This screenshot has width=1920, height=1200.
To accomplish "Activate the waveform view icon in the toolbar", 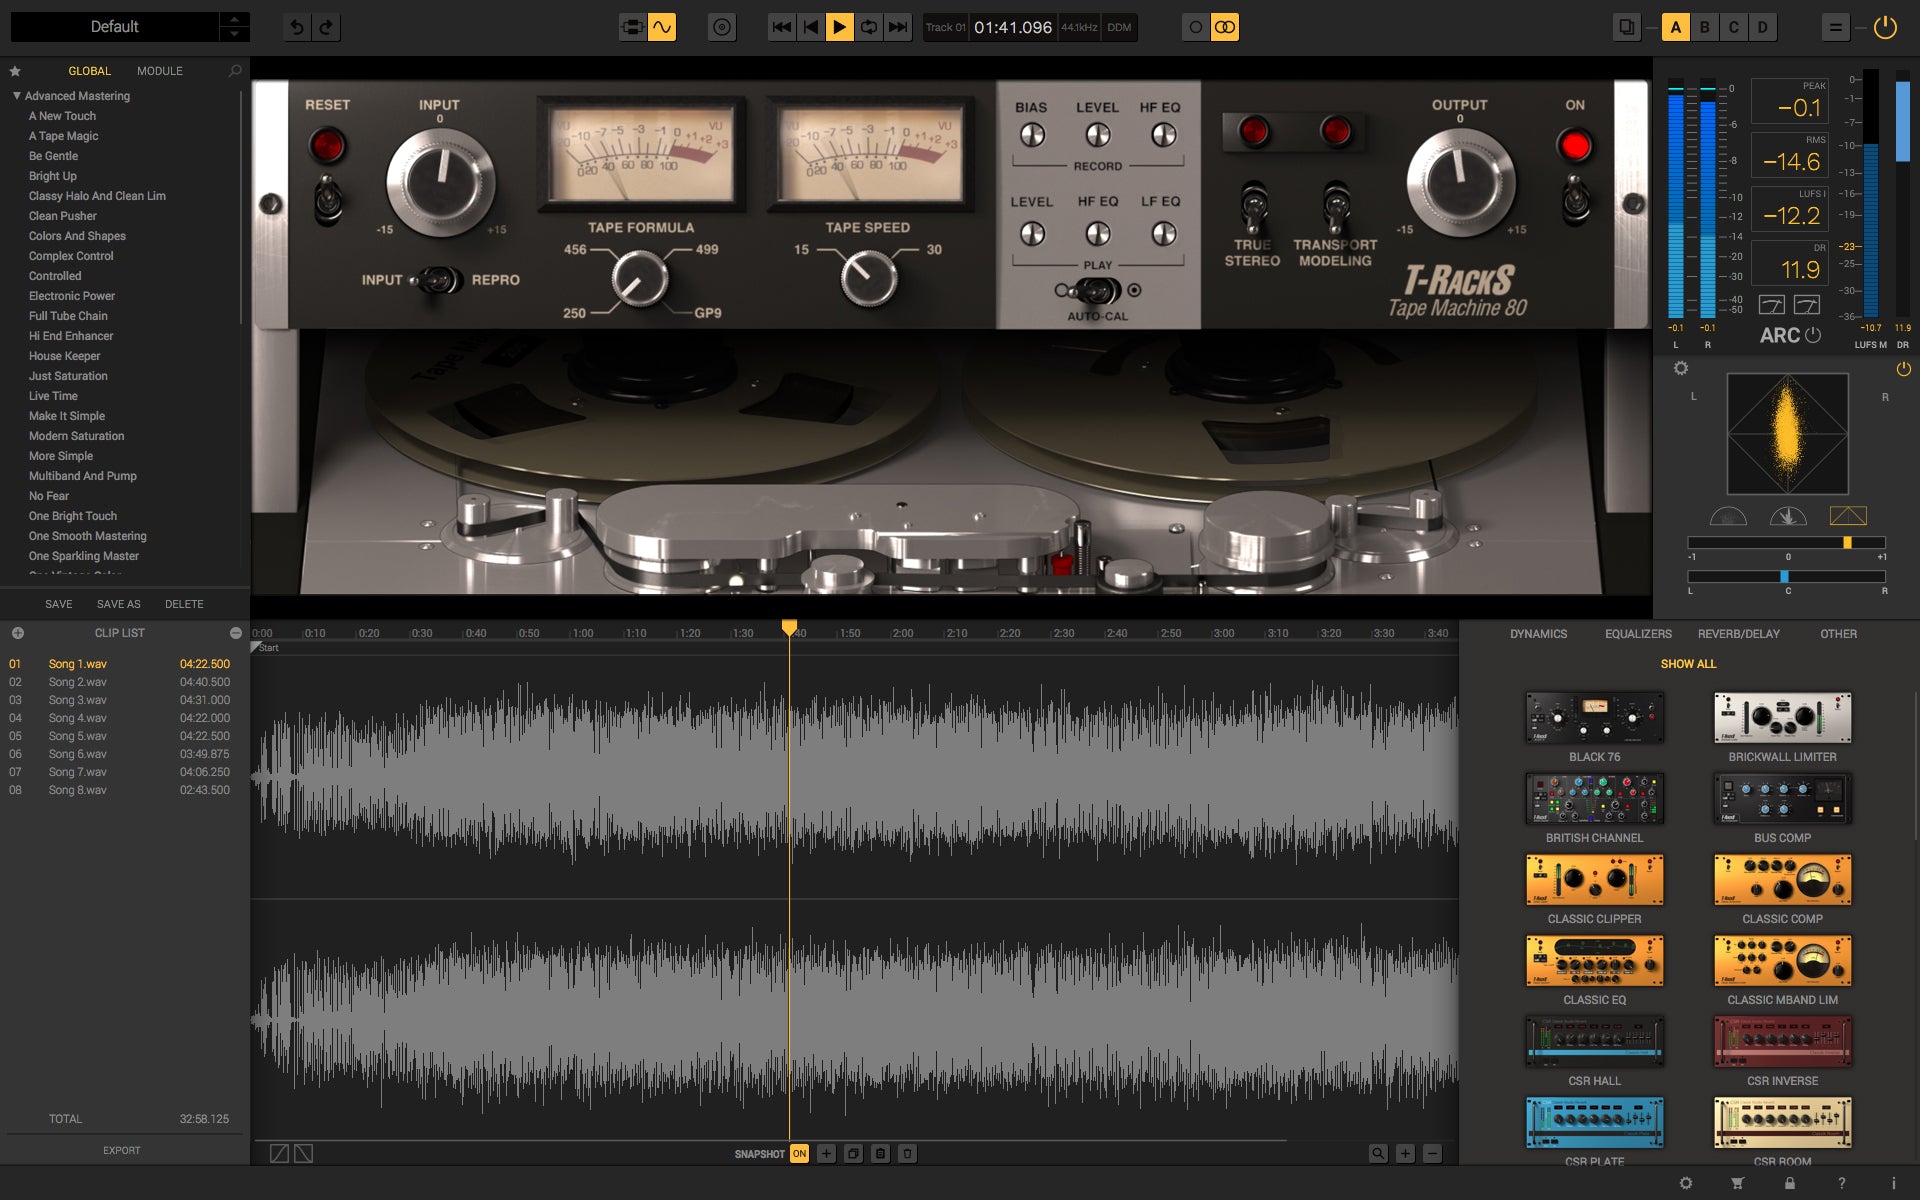I will [660, 27].
